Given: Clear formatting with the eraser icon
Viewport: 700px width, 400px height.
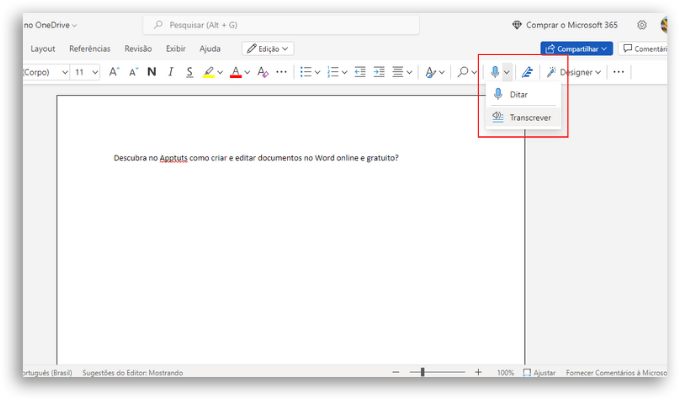Looking at the screenshot, I should (263, 72).
